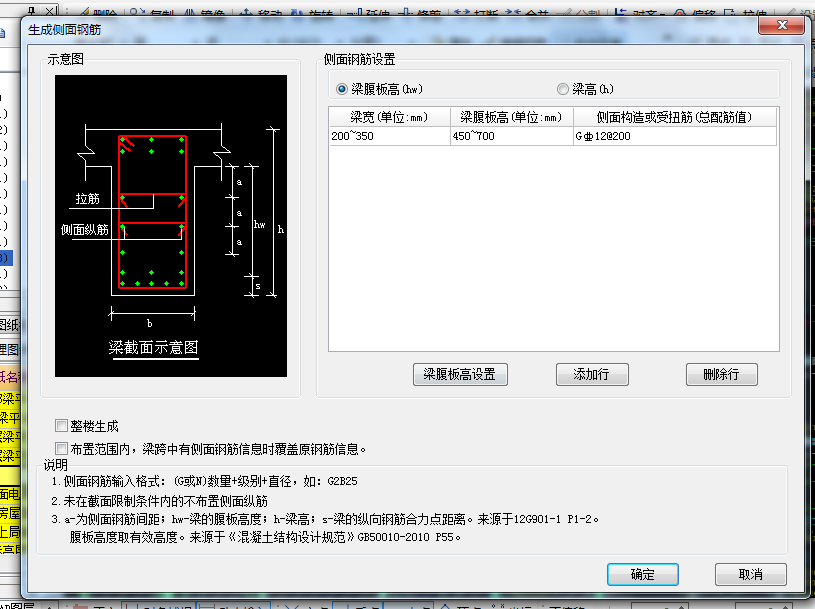Click the 生成侧面钢筋 title bar
Viewport: 815px width, 609px height.
coord(390,30)
